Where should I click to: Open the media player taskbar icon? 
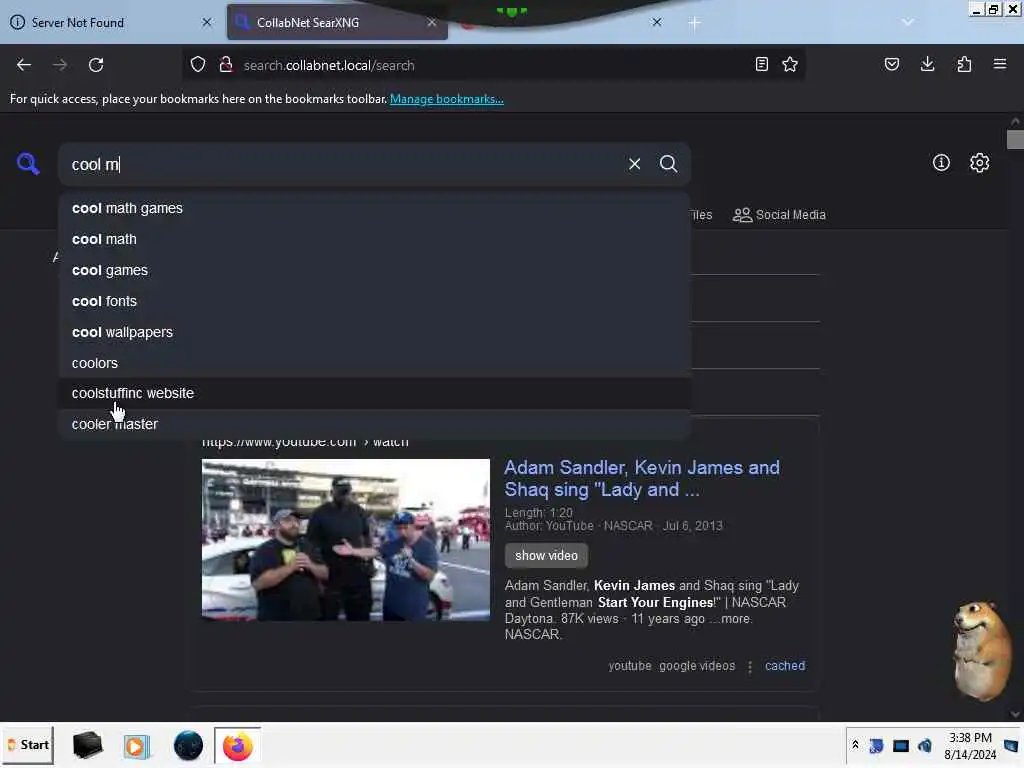136,746
